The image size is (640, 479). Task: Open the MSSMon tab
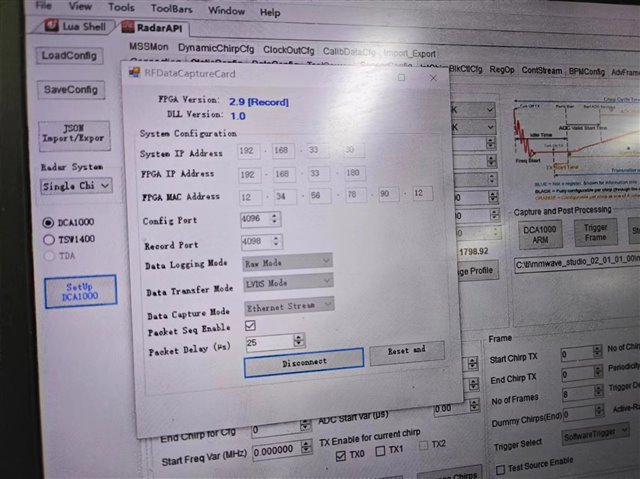coord(149,47)
